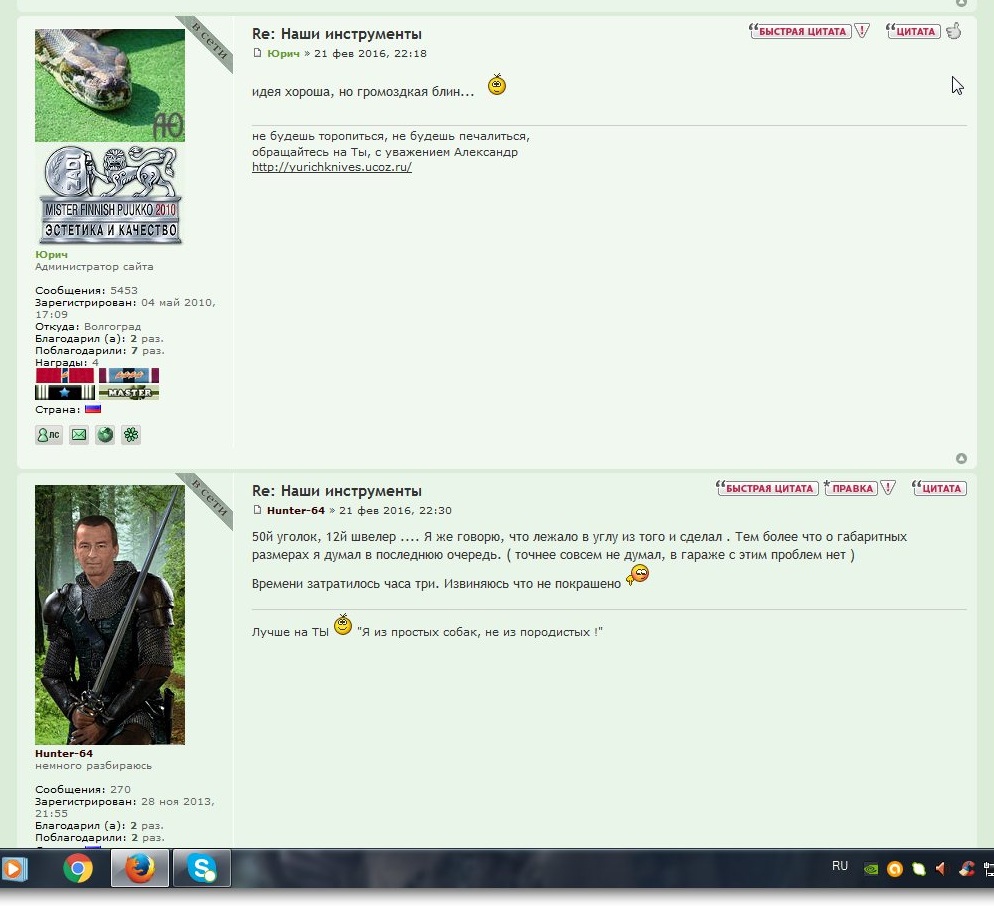Click the blue-orange award ribbon of Юрич
994x908 pixels.
click(x=129, y=375)
